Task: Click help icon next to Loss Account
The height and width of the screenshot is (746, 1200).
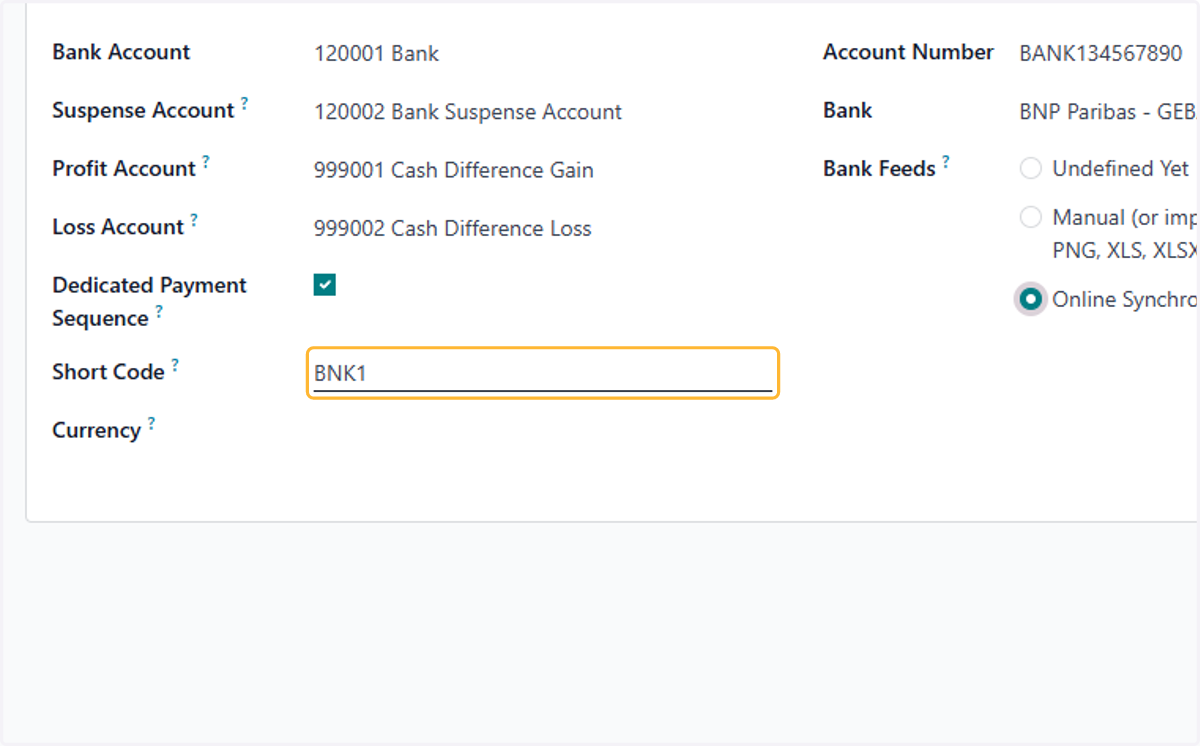Action: [x=194, y=219]
